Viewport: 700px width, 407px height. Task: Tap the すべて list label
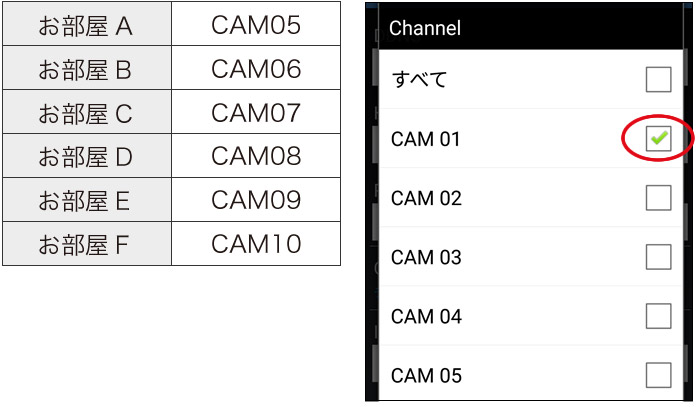419,80
